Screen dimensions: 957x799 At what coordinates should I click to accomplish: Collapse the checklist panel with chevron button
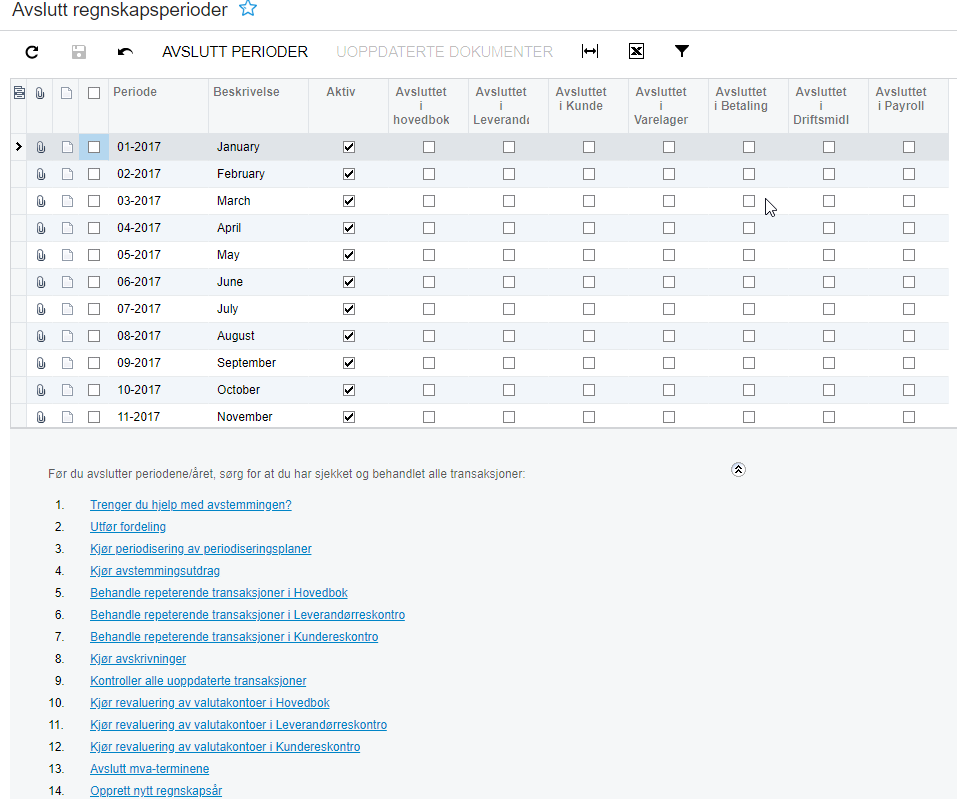coord(739,469)
